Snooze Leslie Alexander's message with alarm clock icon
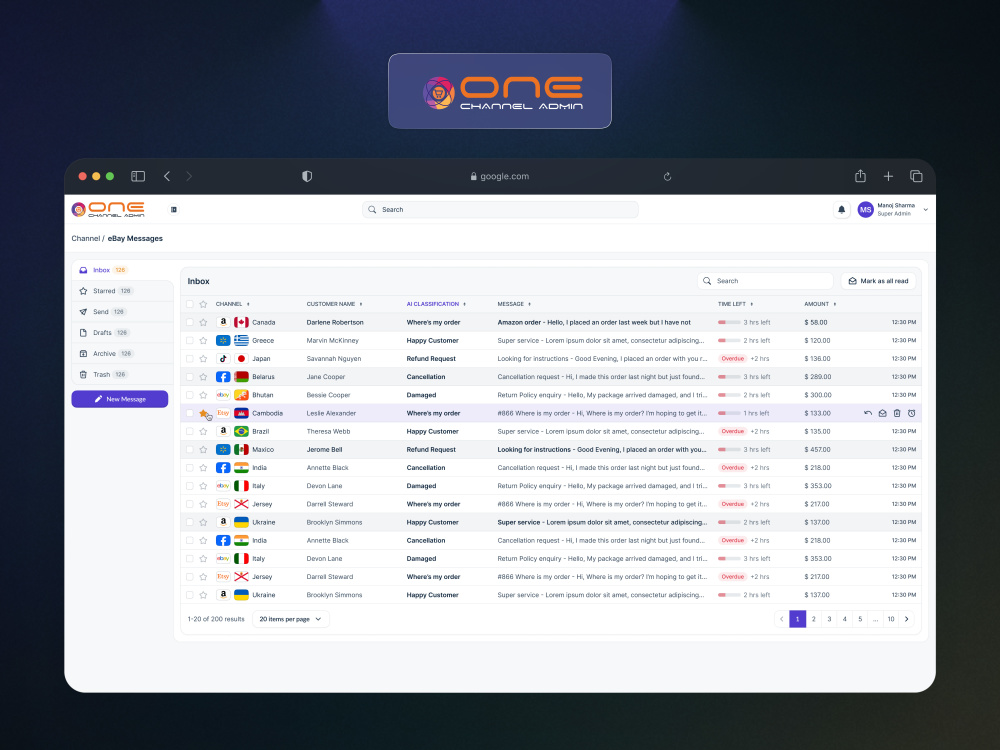The width and height of the screenshot is (1000, 750). pyautogui.click(x=912, y=413)
